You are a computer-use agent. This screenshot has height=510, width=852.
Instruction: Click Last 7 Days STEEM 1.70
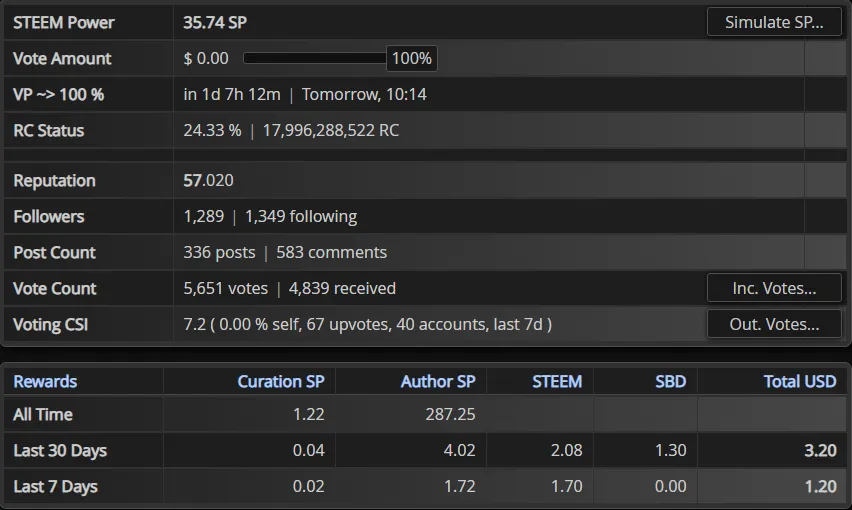pyautogui.click(x=567, y=486)
